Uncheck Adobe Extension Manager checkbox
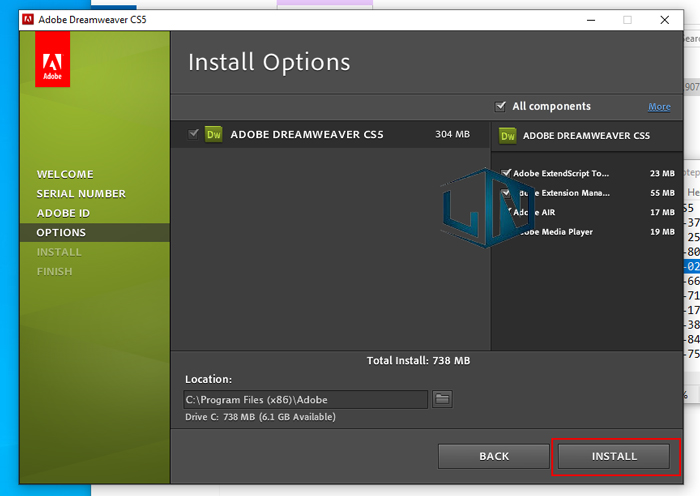 506,193
